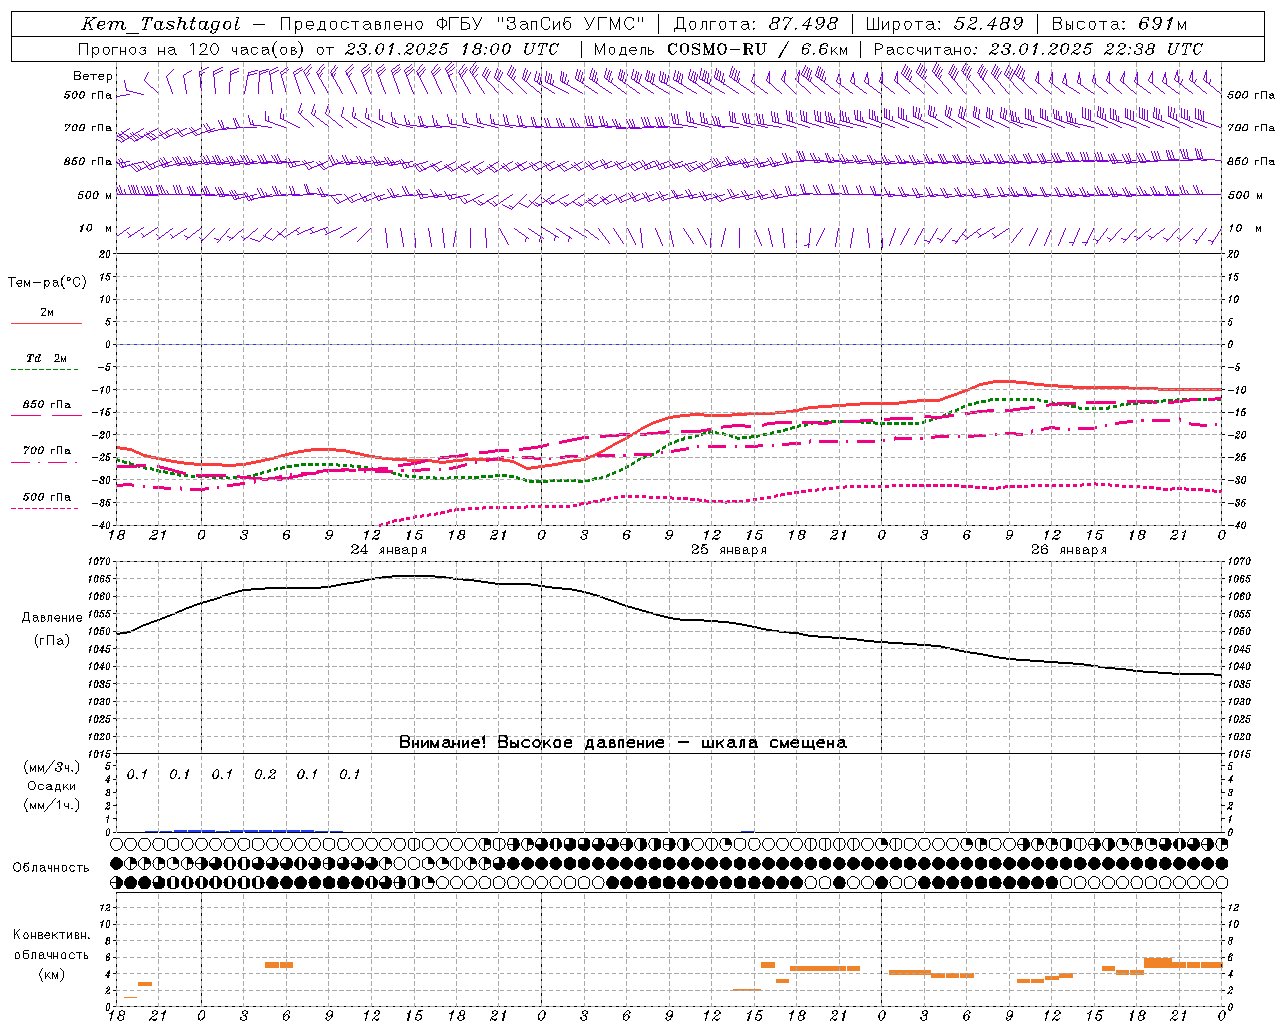
Task: Click the 'Ветер' wind panel label
Action: coord(92,76)
